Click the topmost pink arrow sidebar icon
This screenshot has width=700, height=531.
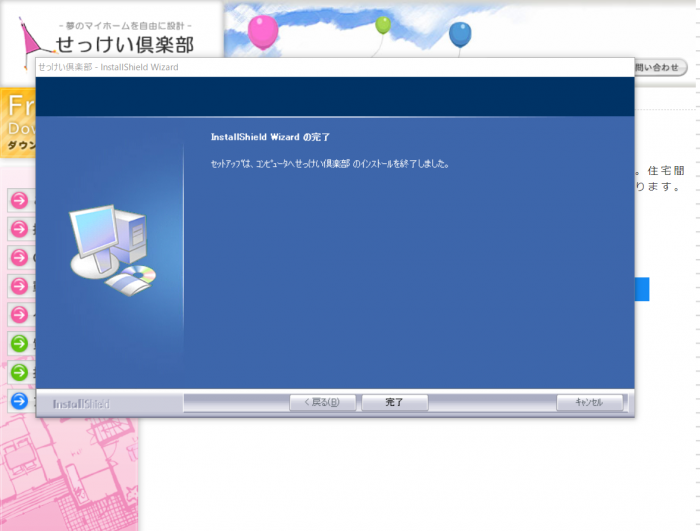point(19,201)
